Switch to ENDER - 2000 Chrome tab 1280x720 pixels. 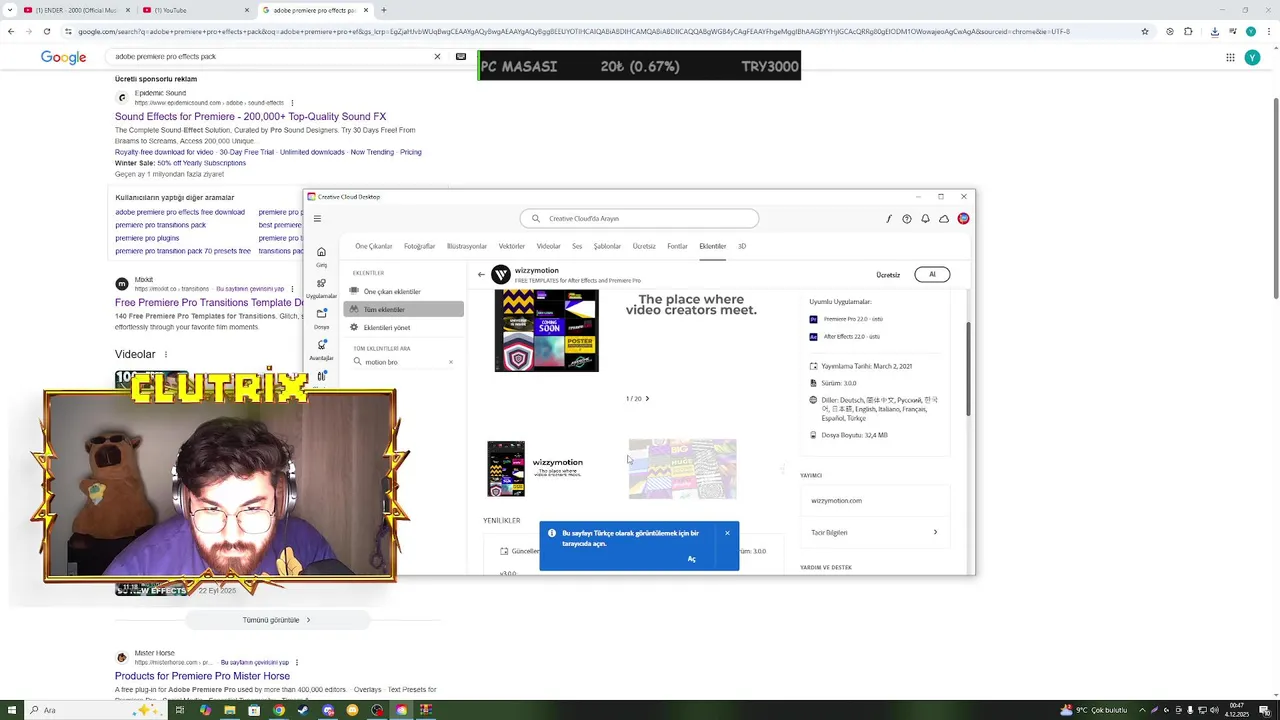point(75,10)
